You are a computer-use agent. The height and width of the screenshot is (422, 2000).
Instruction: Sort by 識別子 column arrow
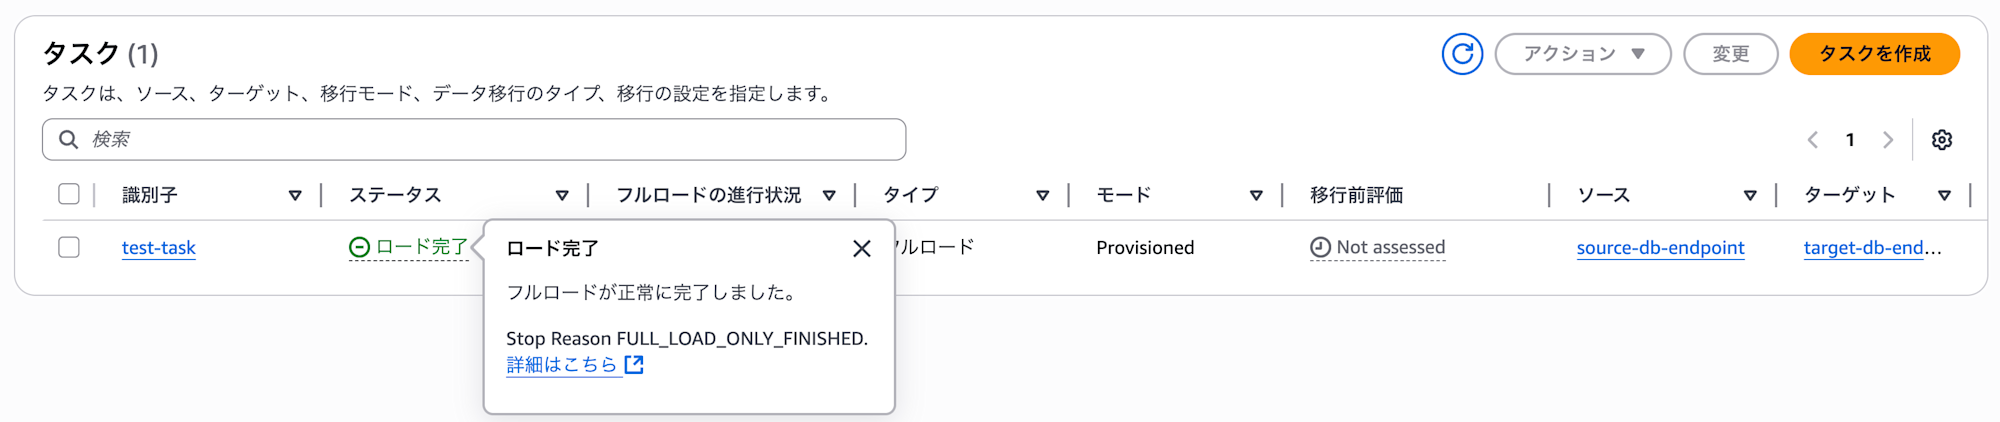click(295, 196)
